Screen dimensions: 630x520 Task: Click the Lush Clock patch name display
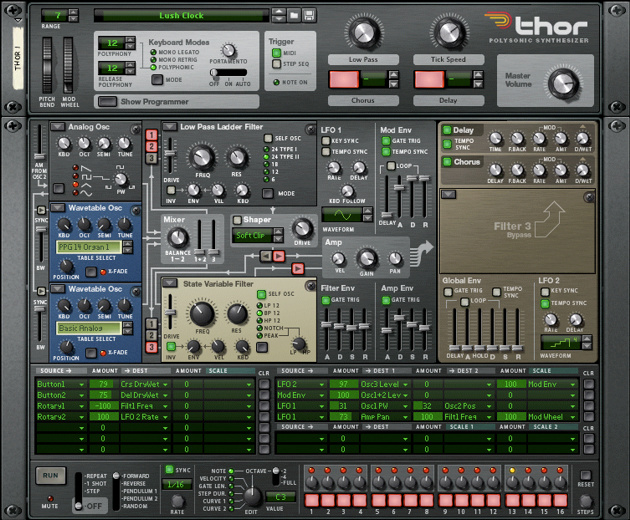pyautogui.click(x=182, y=16)
